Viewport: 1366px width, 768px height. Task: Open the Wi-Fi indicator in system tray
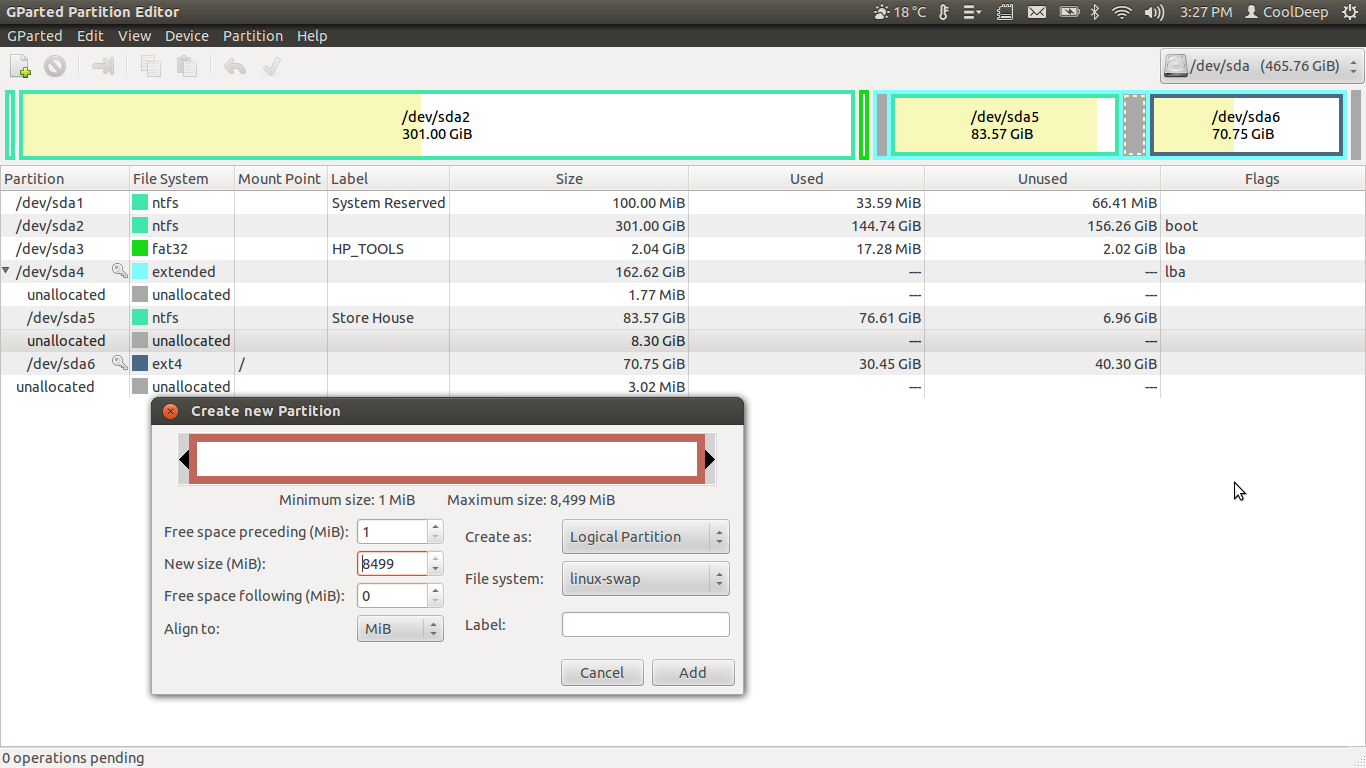coord(1122,12)
